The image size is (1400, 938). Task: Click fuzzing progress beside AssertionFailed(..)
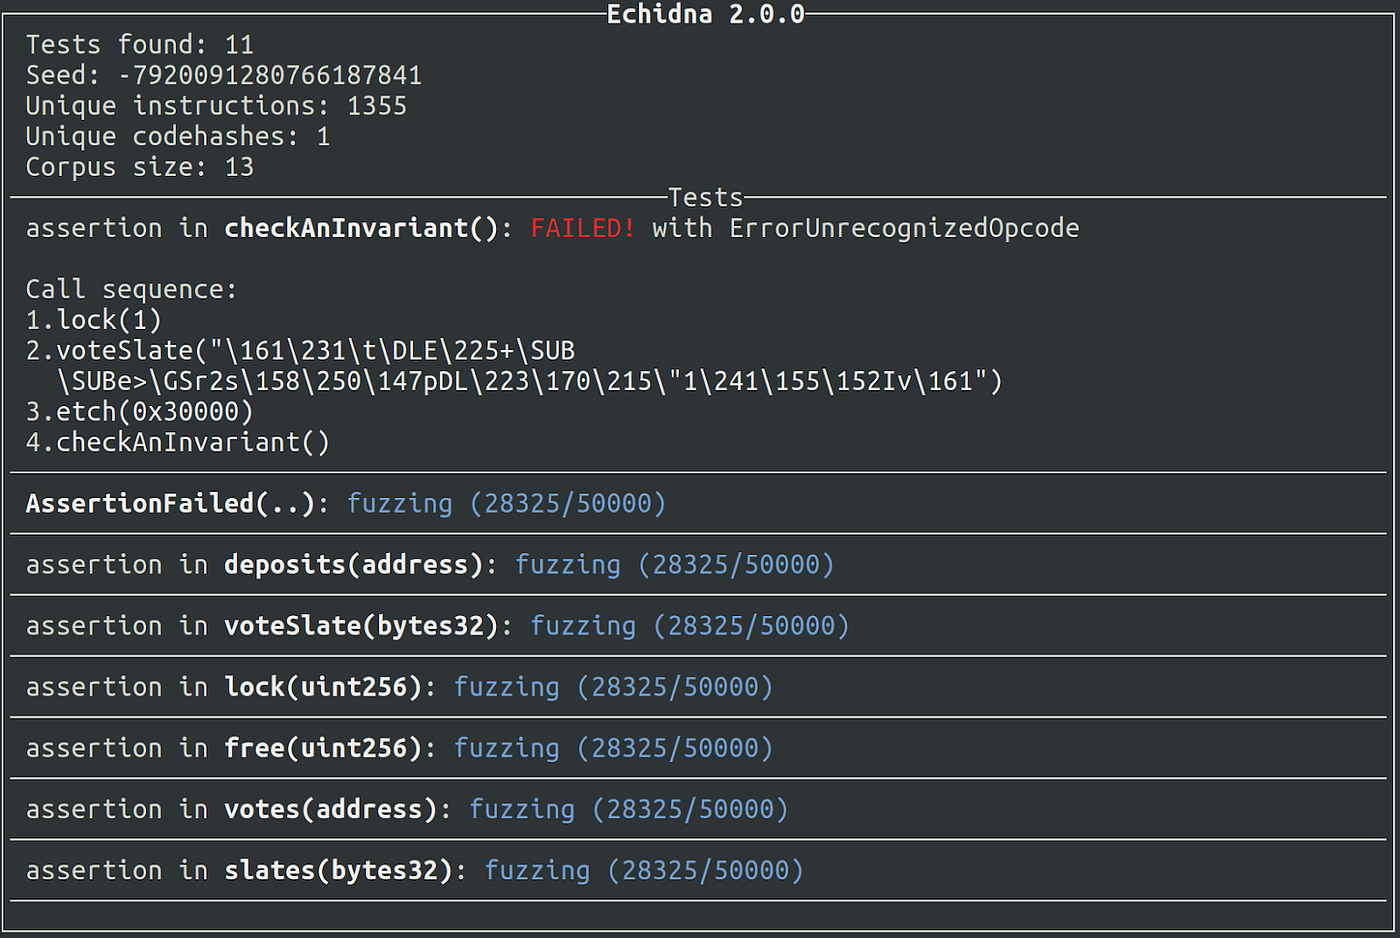coord(506,503)
